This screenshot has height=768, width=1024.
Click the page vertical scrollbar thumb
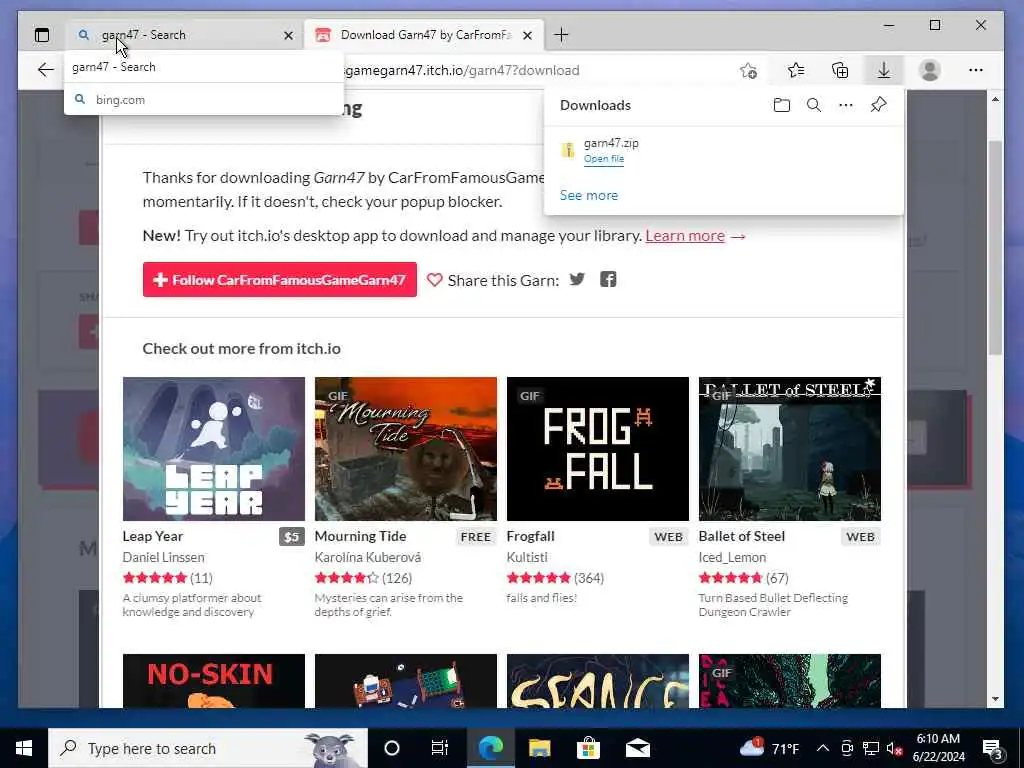[995, 248]
